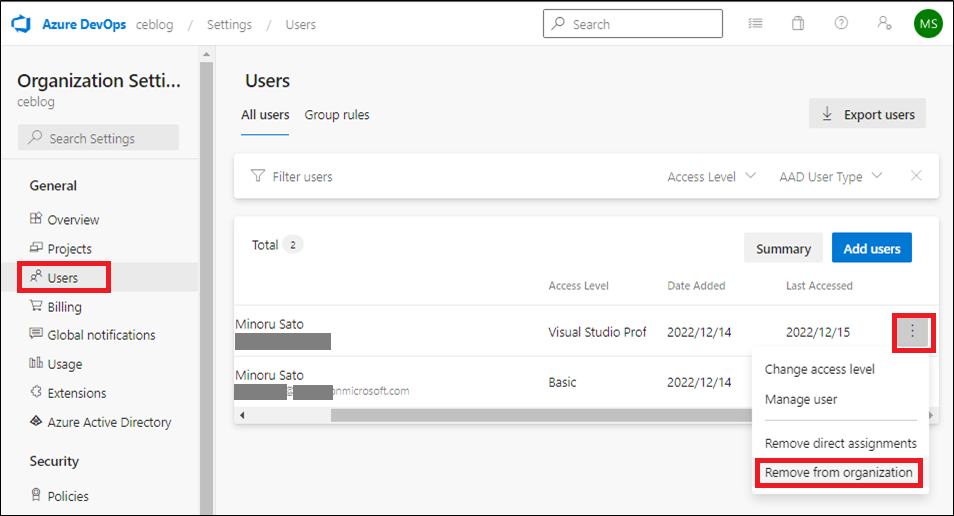The image size is (954, 516).
Task: Open Overview in the settings sidebar
Action: pyautogui.click(x=73, y=220)
